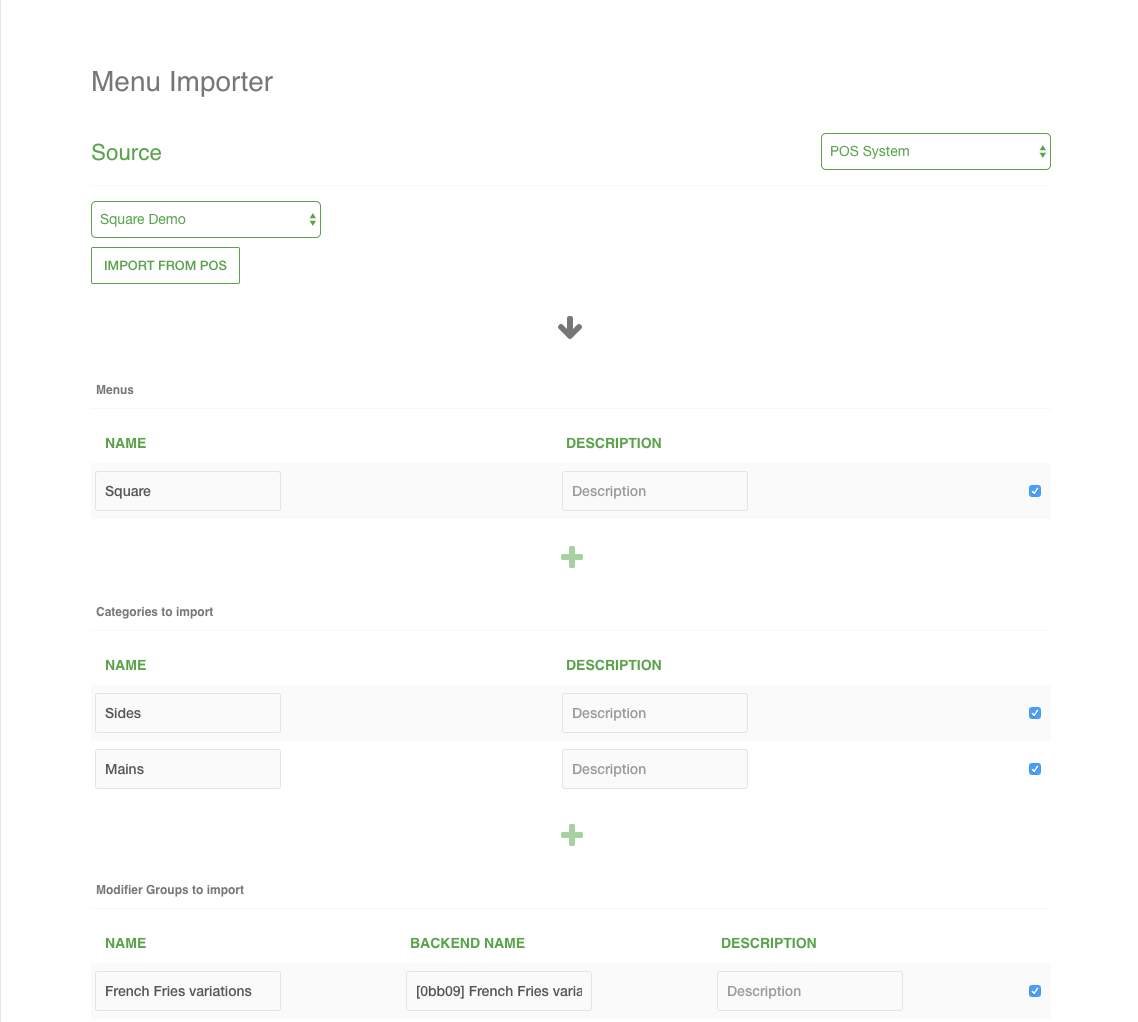Select the French Fries variations name field
The width and height of the screenshot is (1138, 1022).
click(x=187, y=991)
